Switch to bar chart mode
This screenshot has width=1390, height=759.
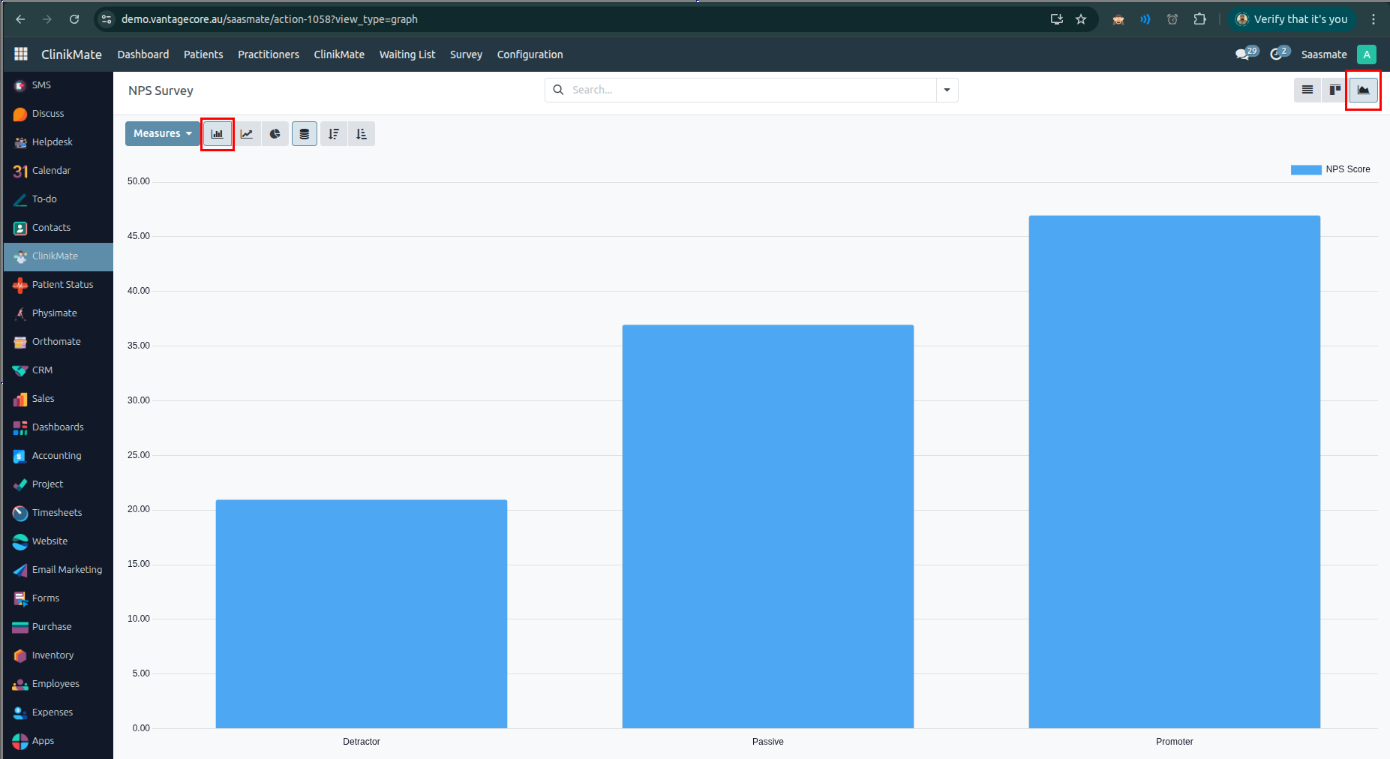pyautogui.click(x=217, y=134)
